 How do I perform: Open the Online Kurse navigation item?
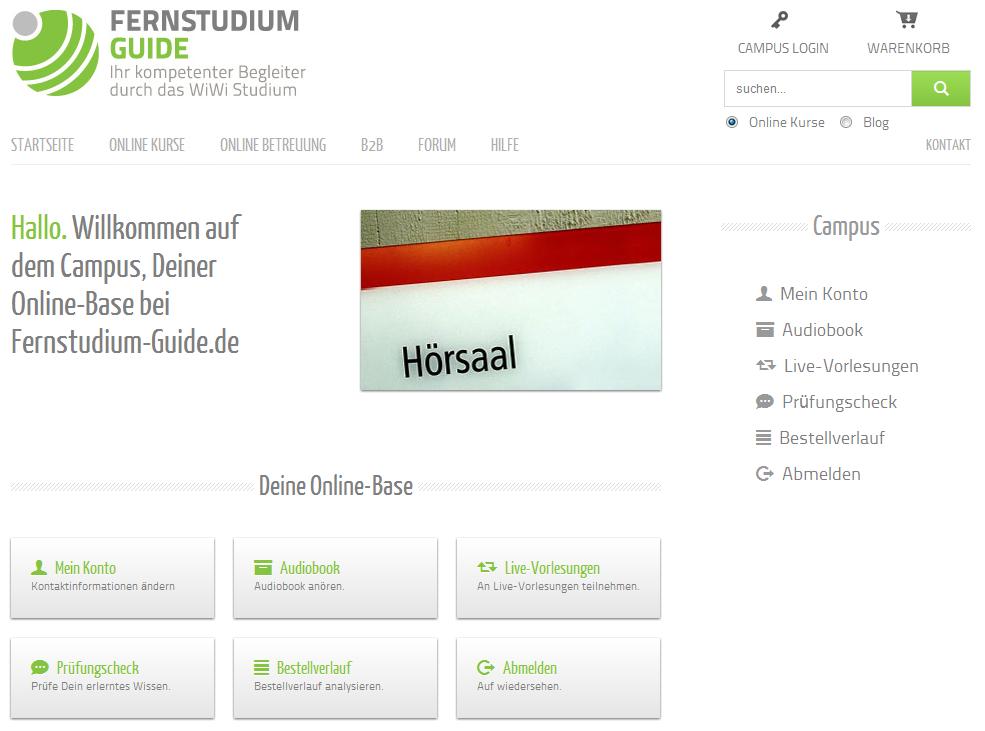147,145
